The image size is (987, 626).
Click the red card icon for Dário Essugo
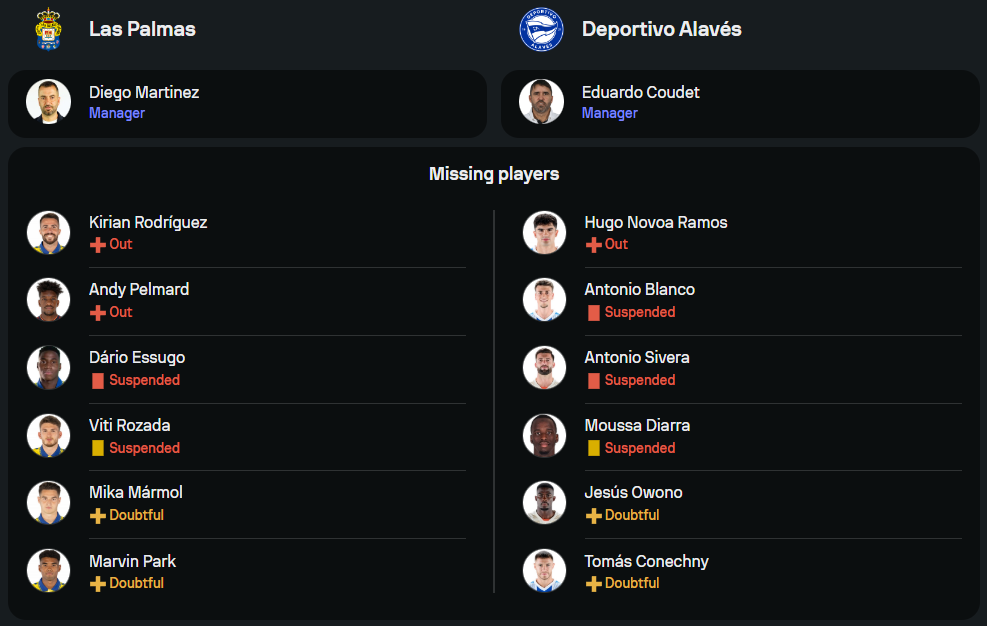98,381
